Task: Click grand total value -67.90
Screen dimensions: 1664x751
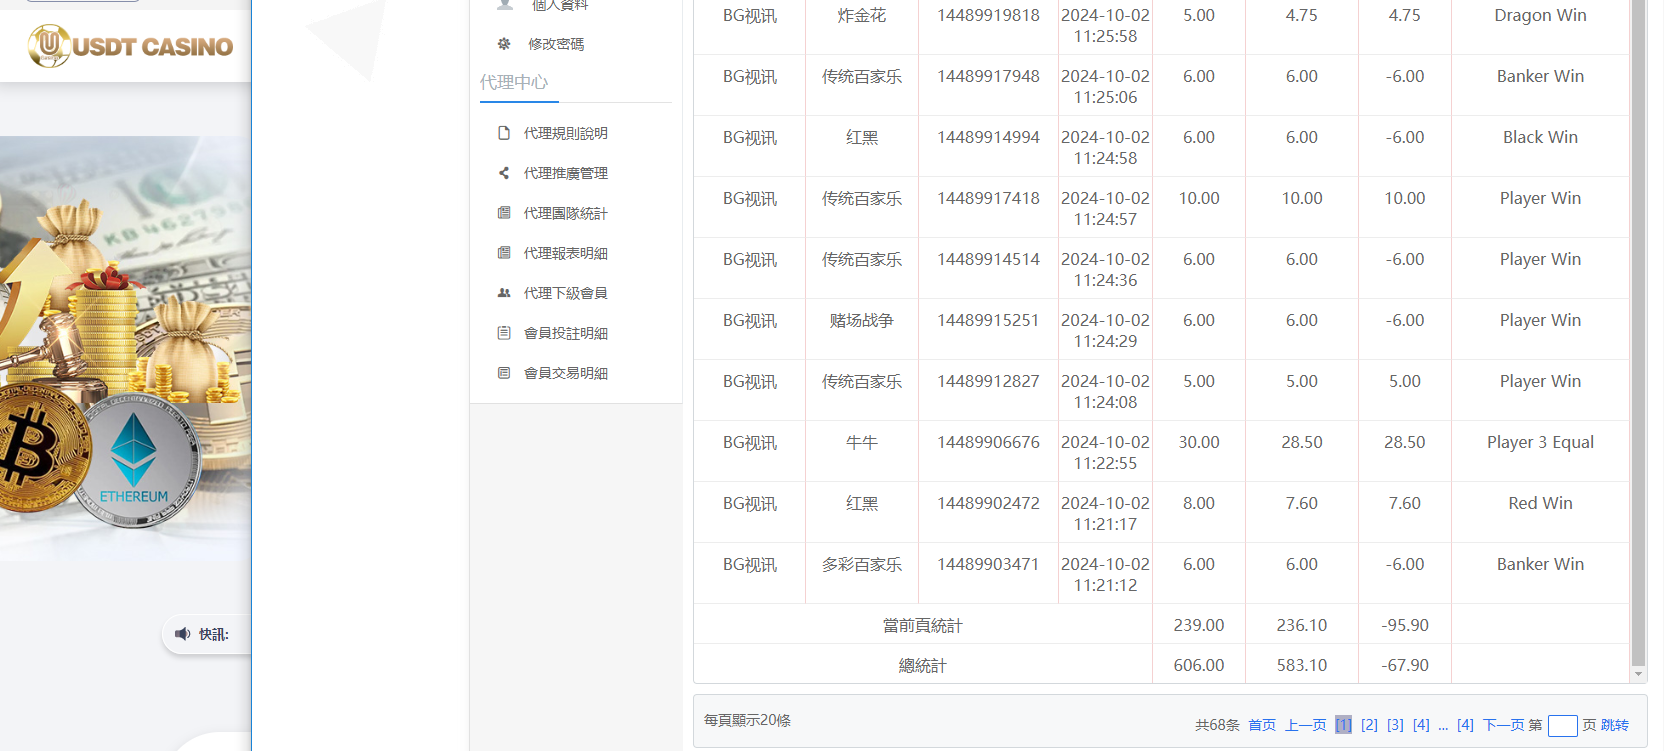Action: click(x=1405, y=665)
